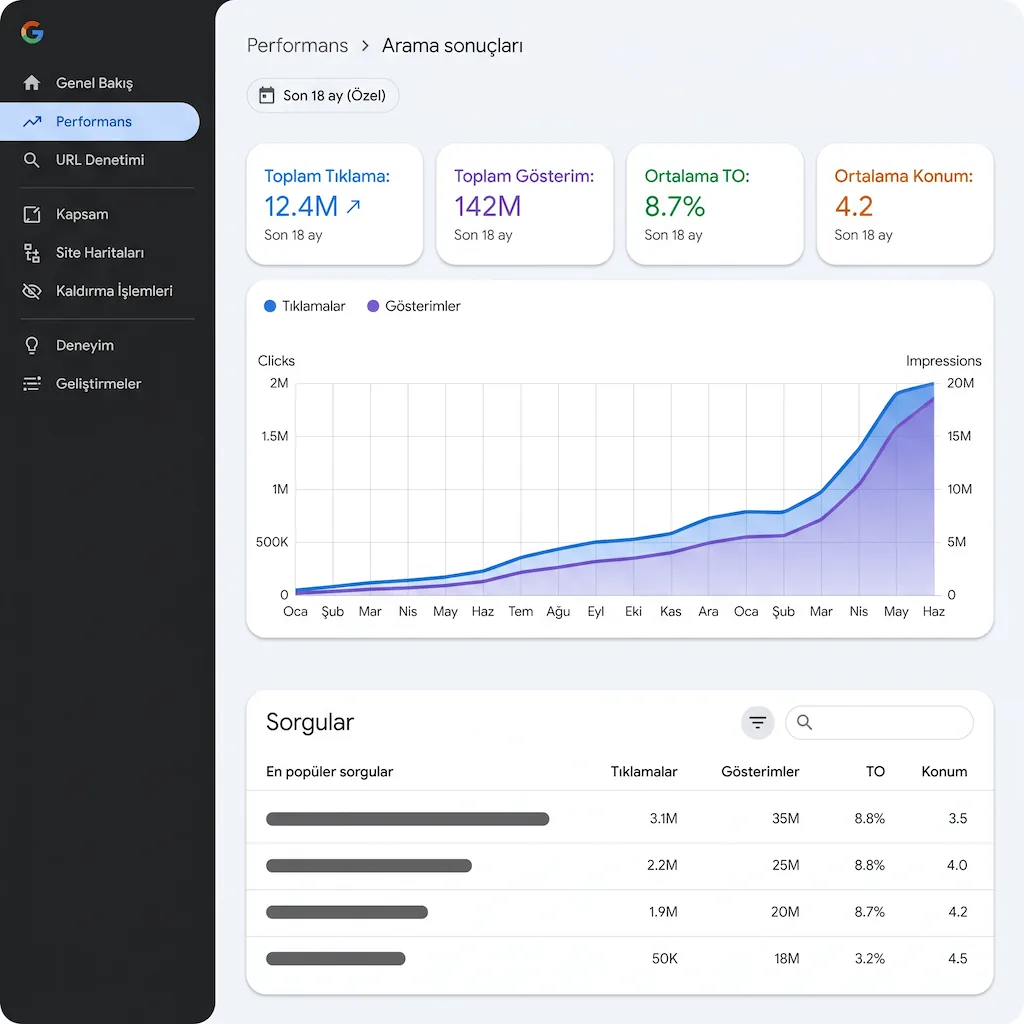Click inside the Sorgular search field

click(879, 722)
